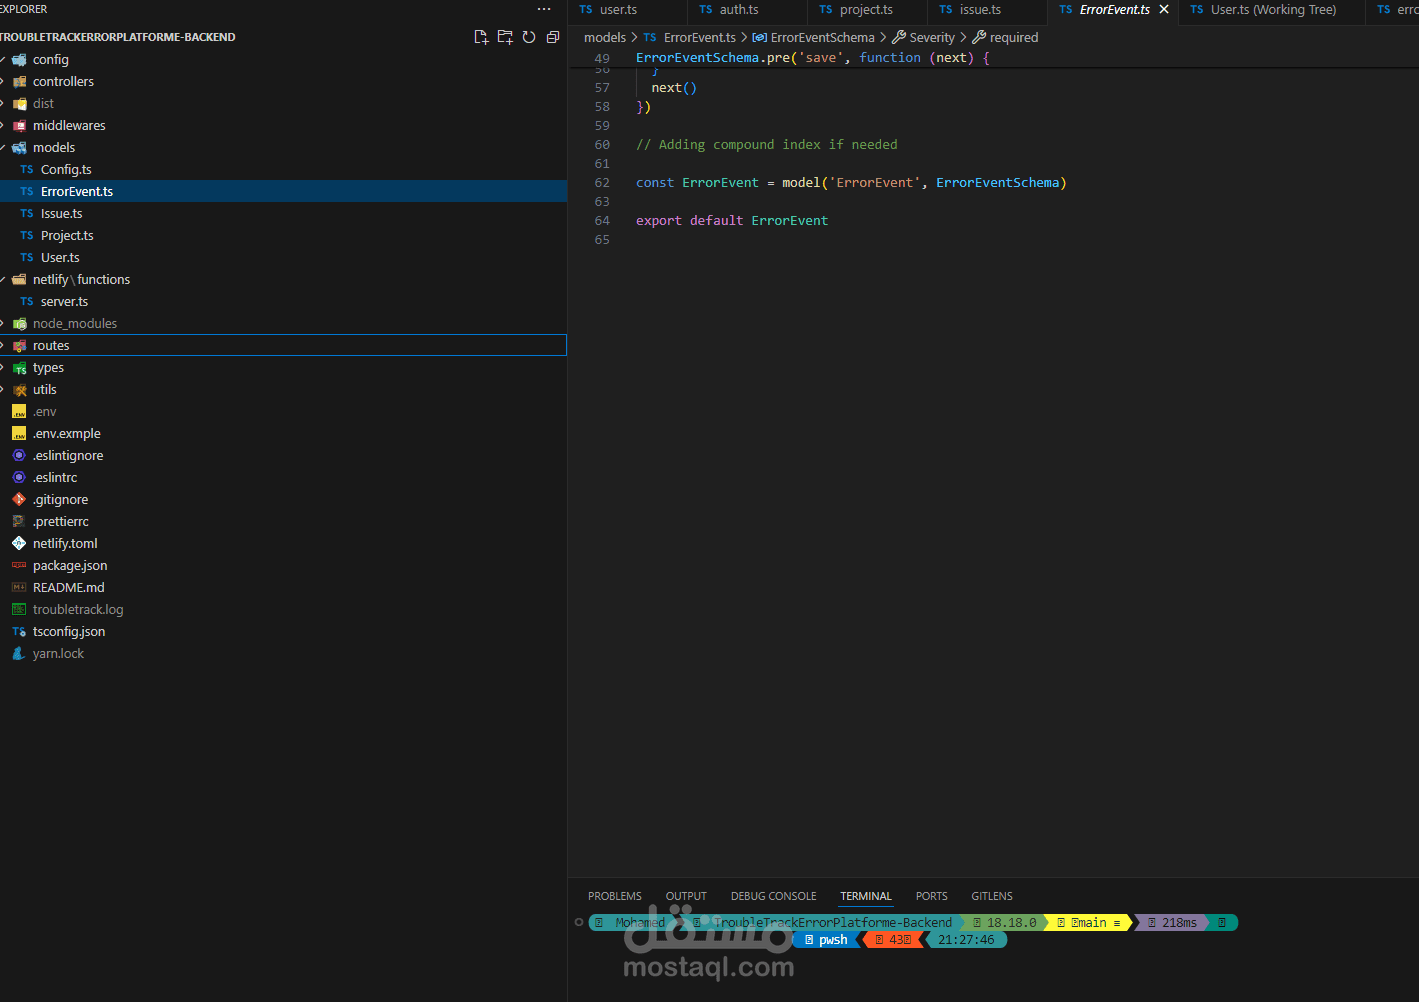Open the .prettierrc file

coord(283,521)
